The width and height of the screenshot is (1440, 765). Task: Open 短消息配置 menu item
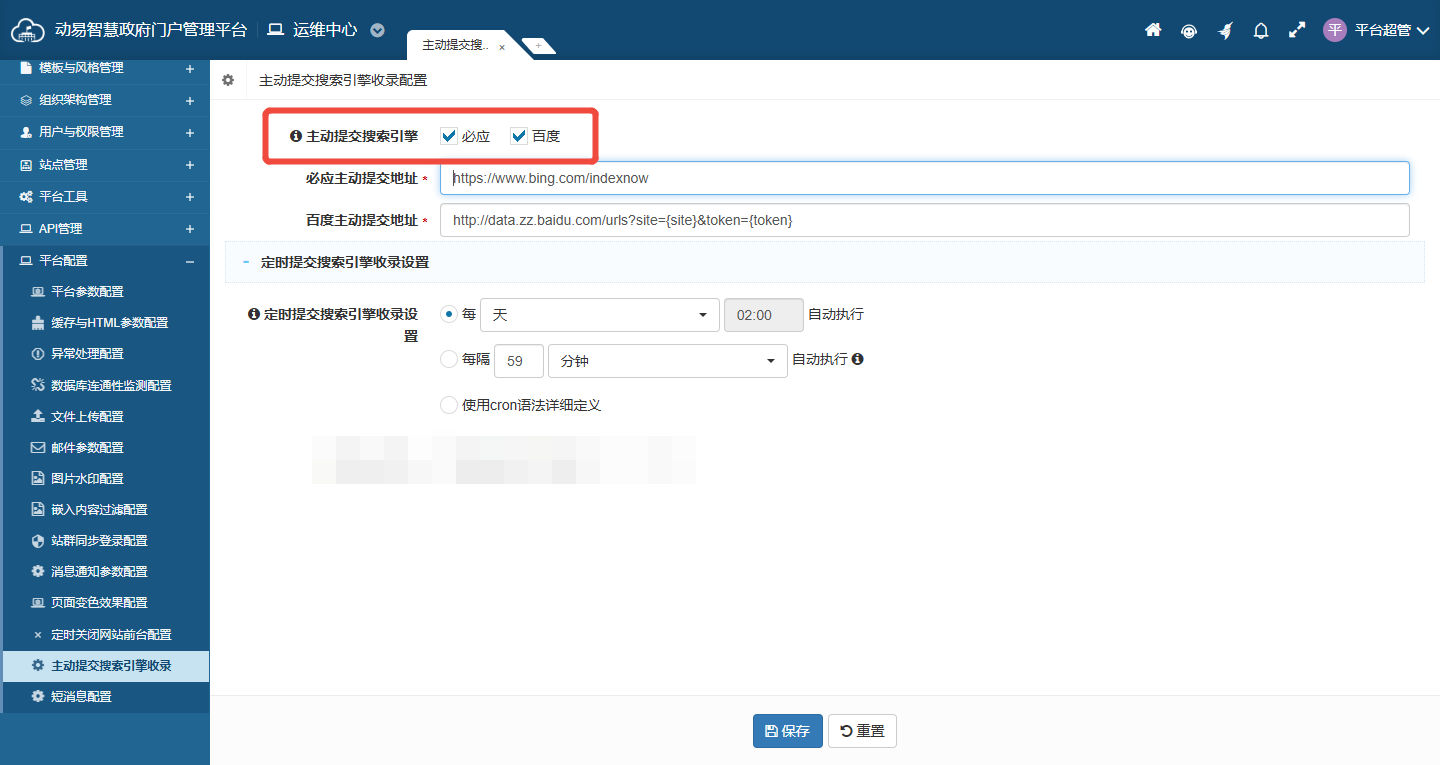pyautogui.click(x=81, y=696)
